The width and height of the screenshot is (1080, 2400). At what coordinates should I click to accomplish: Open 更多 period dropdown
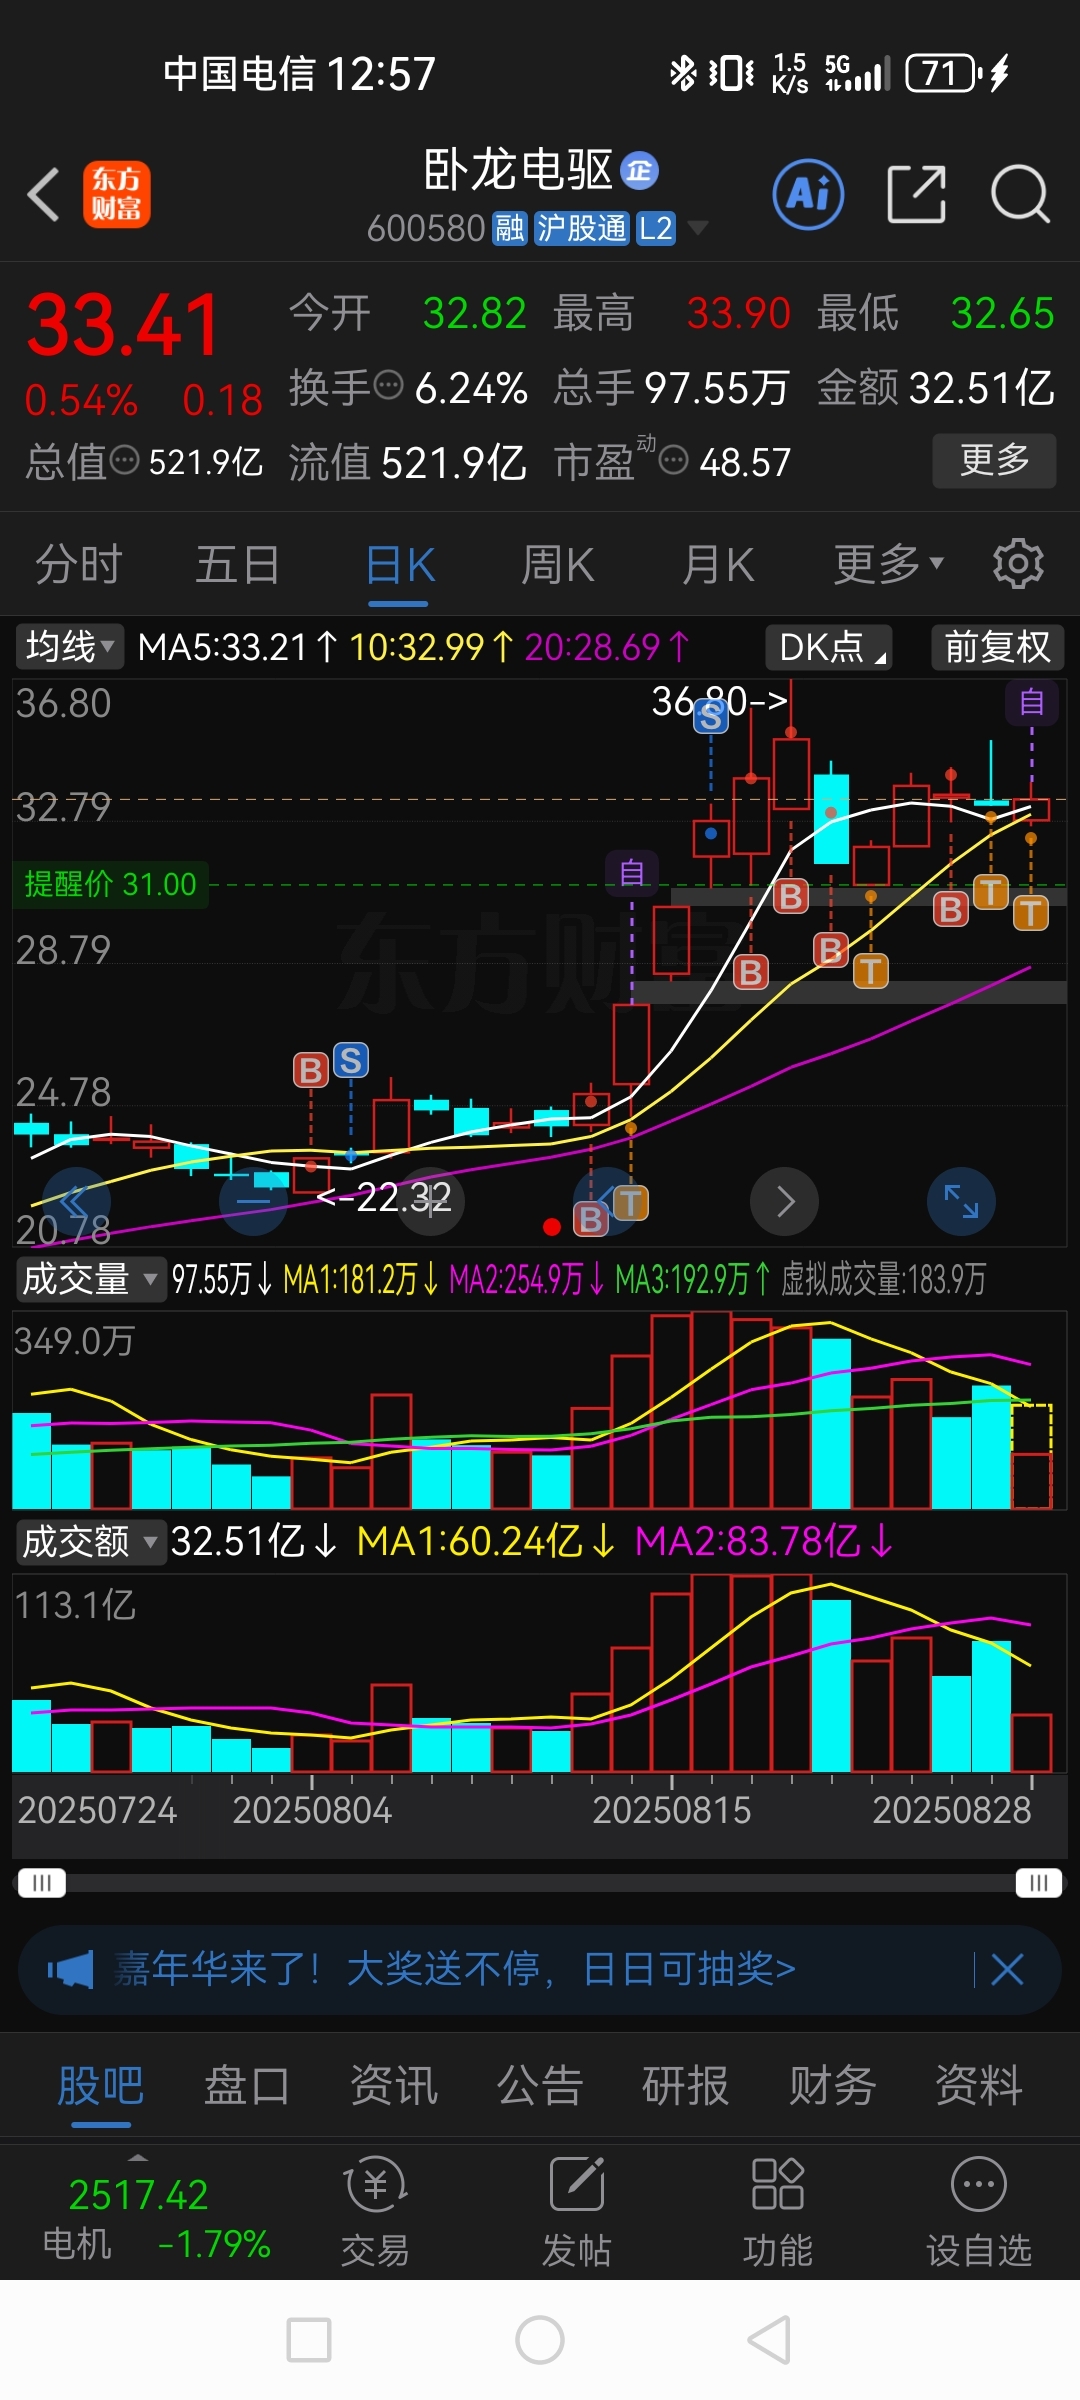(x=888, y=564)
